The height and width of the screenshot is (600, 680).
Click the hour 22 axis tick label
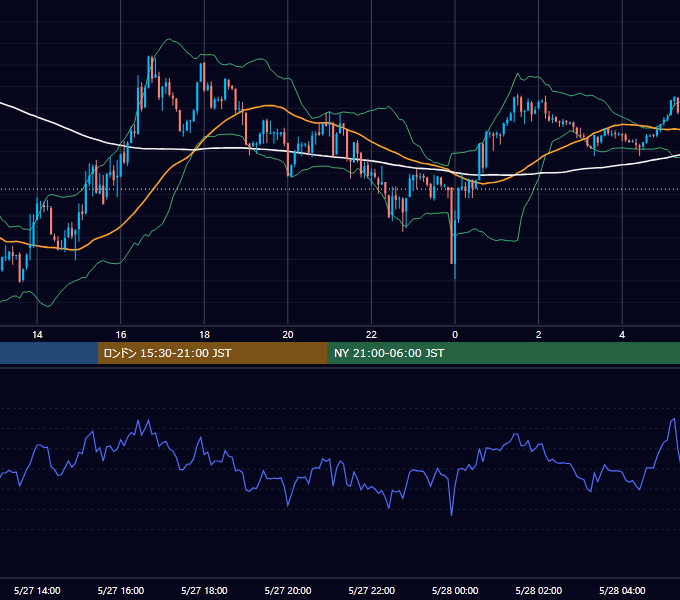pyautogui.click(x=372, y=335)
